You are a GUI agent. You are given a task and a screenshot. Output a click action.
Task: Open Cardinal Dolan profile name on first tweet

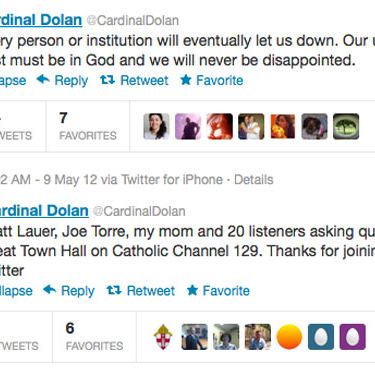[41, 20]
